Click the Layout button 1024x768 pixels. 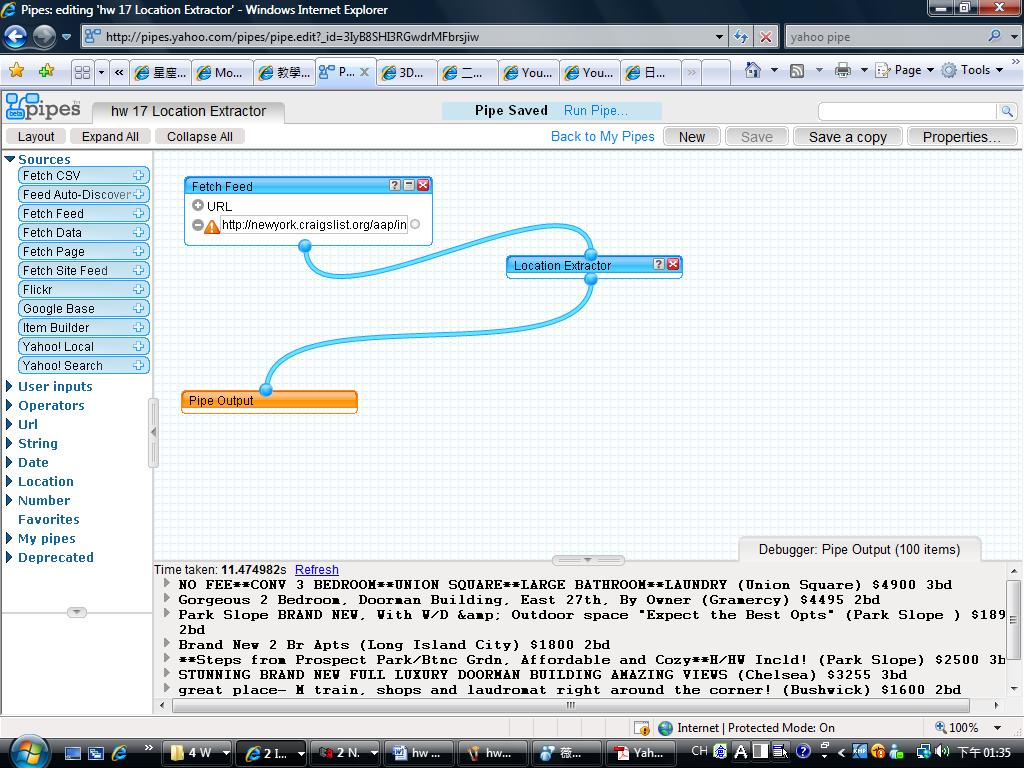click(x=36, y=136)
